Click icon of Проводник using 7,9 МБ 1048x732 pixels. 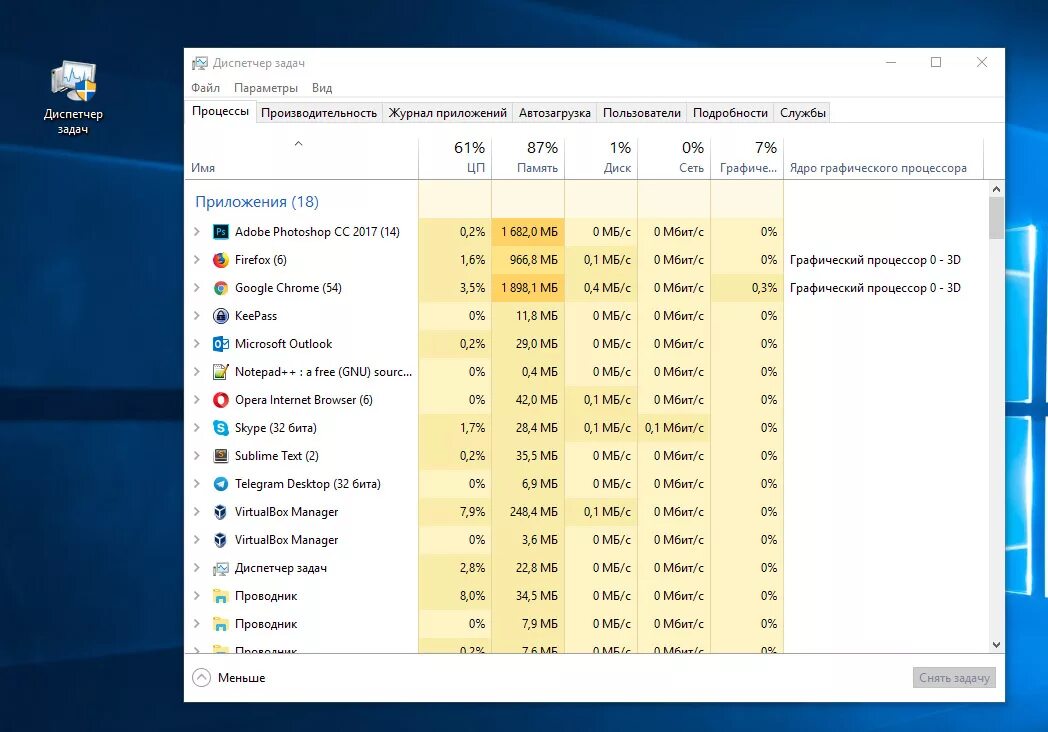tap(221, 624)
